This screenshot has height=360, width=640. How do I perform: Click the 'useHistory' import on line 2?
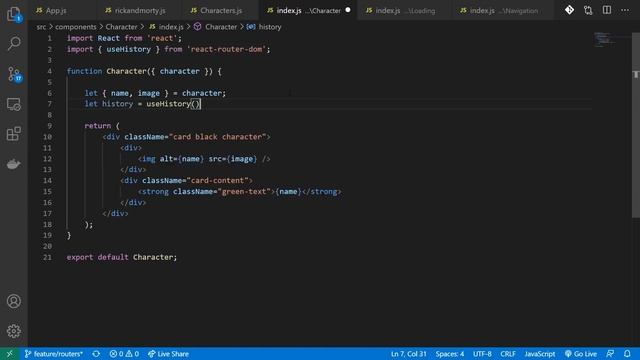(x=129, y=49)
